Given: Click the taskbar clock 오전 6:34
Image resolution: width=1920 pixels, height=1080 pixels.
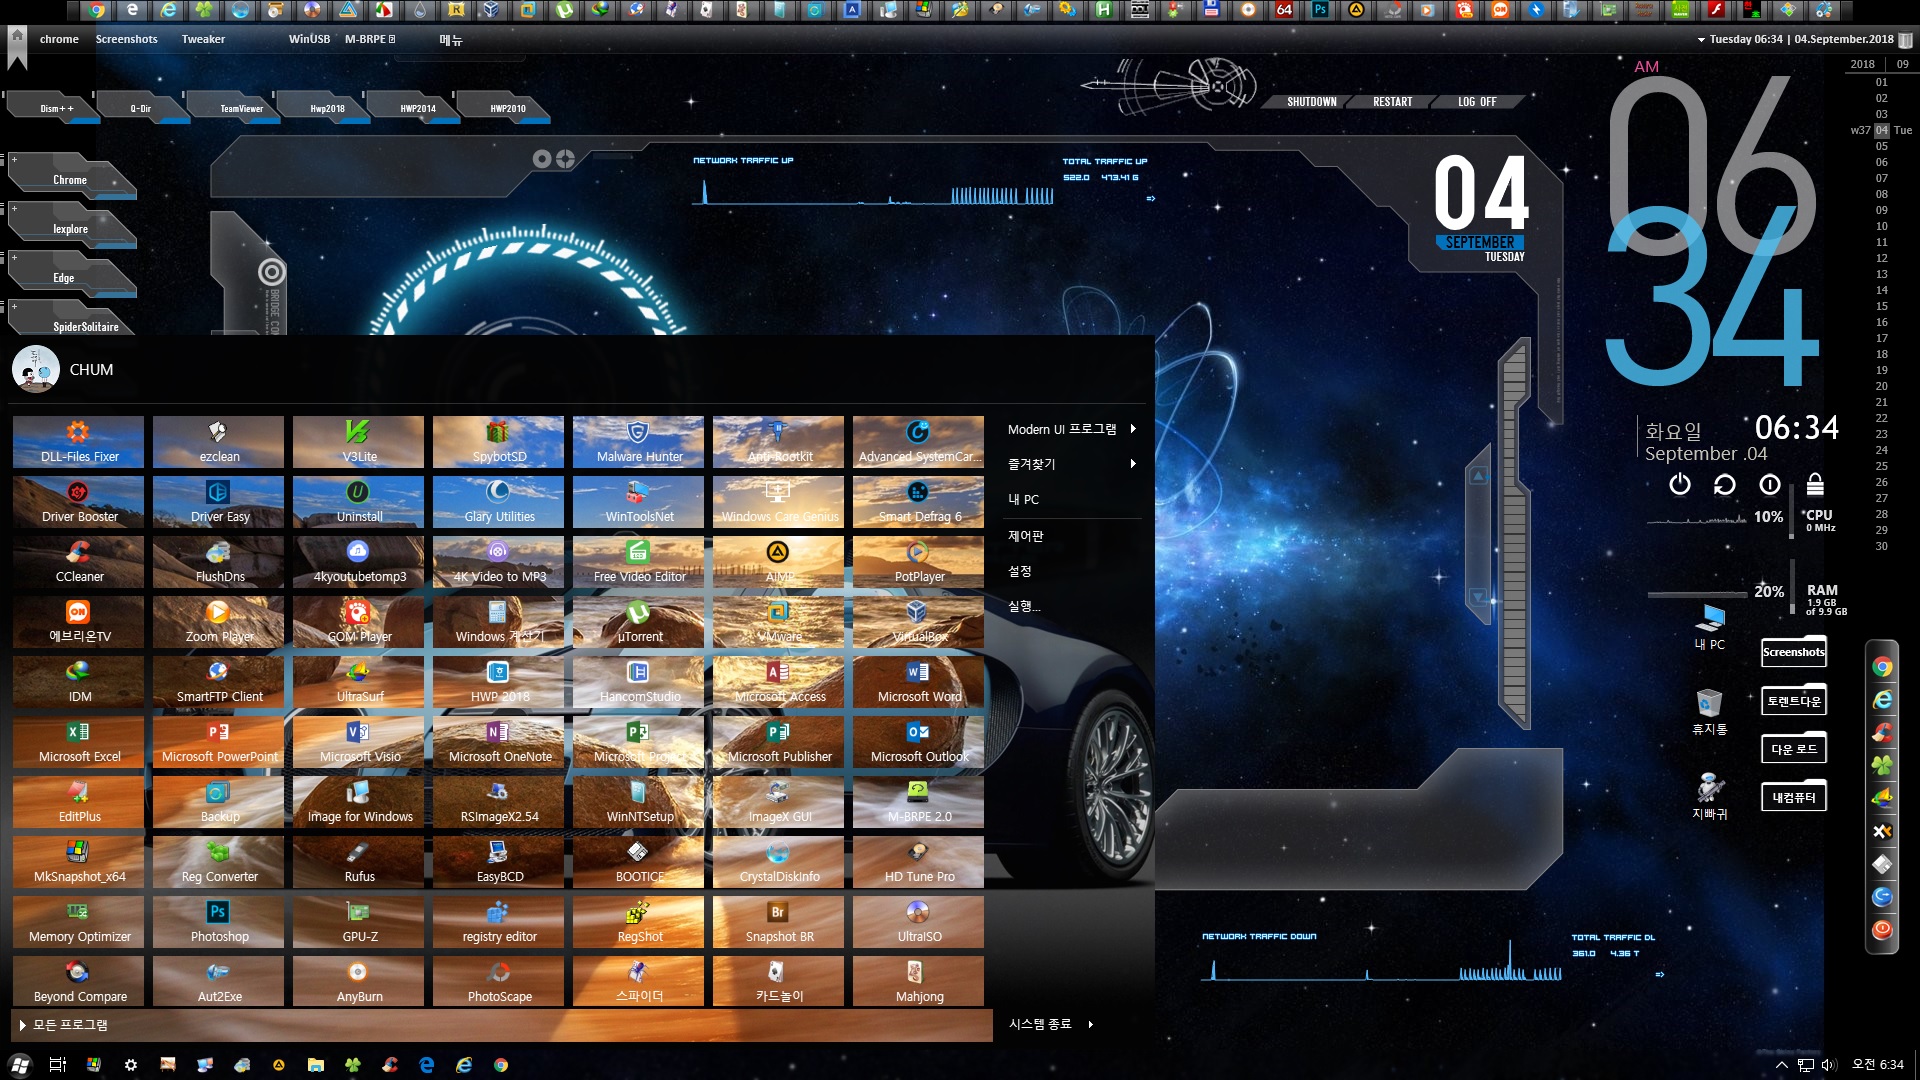Looking at the screenshot, I should coord(1877,1064).
